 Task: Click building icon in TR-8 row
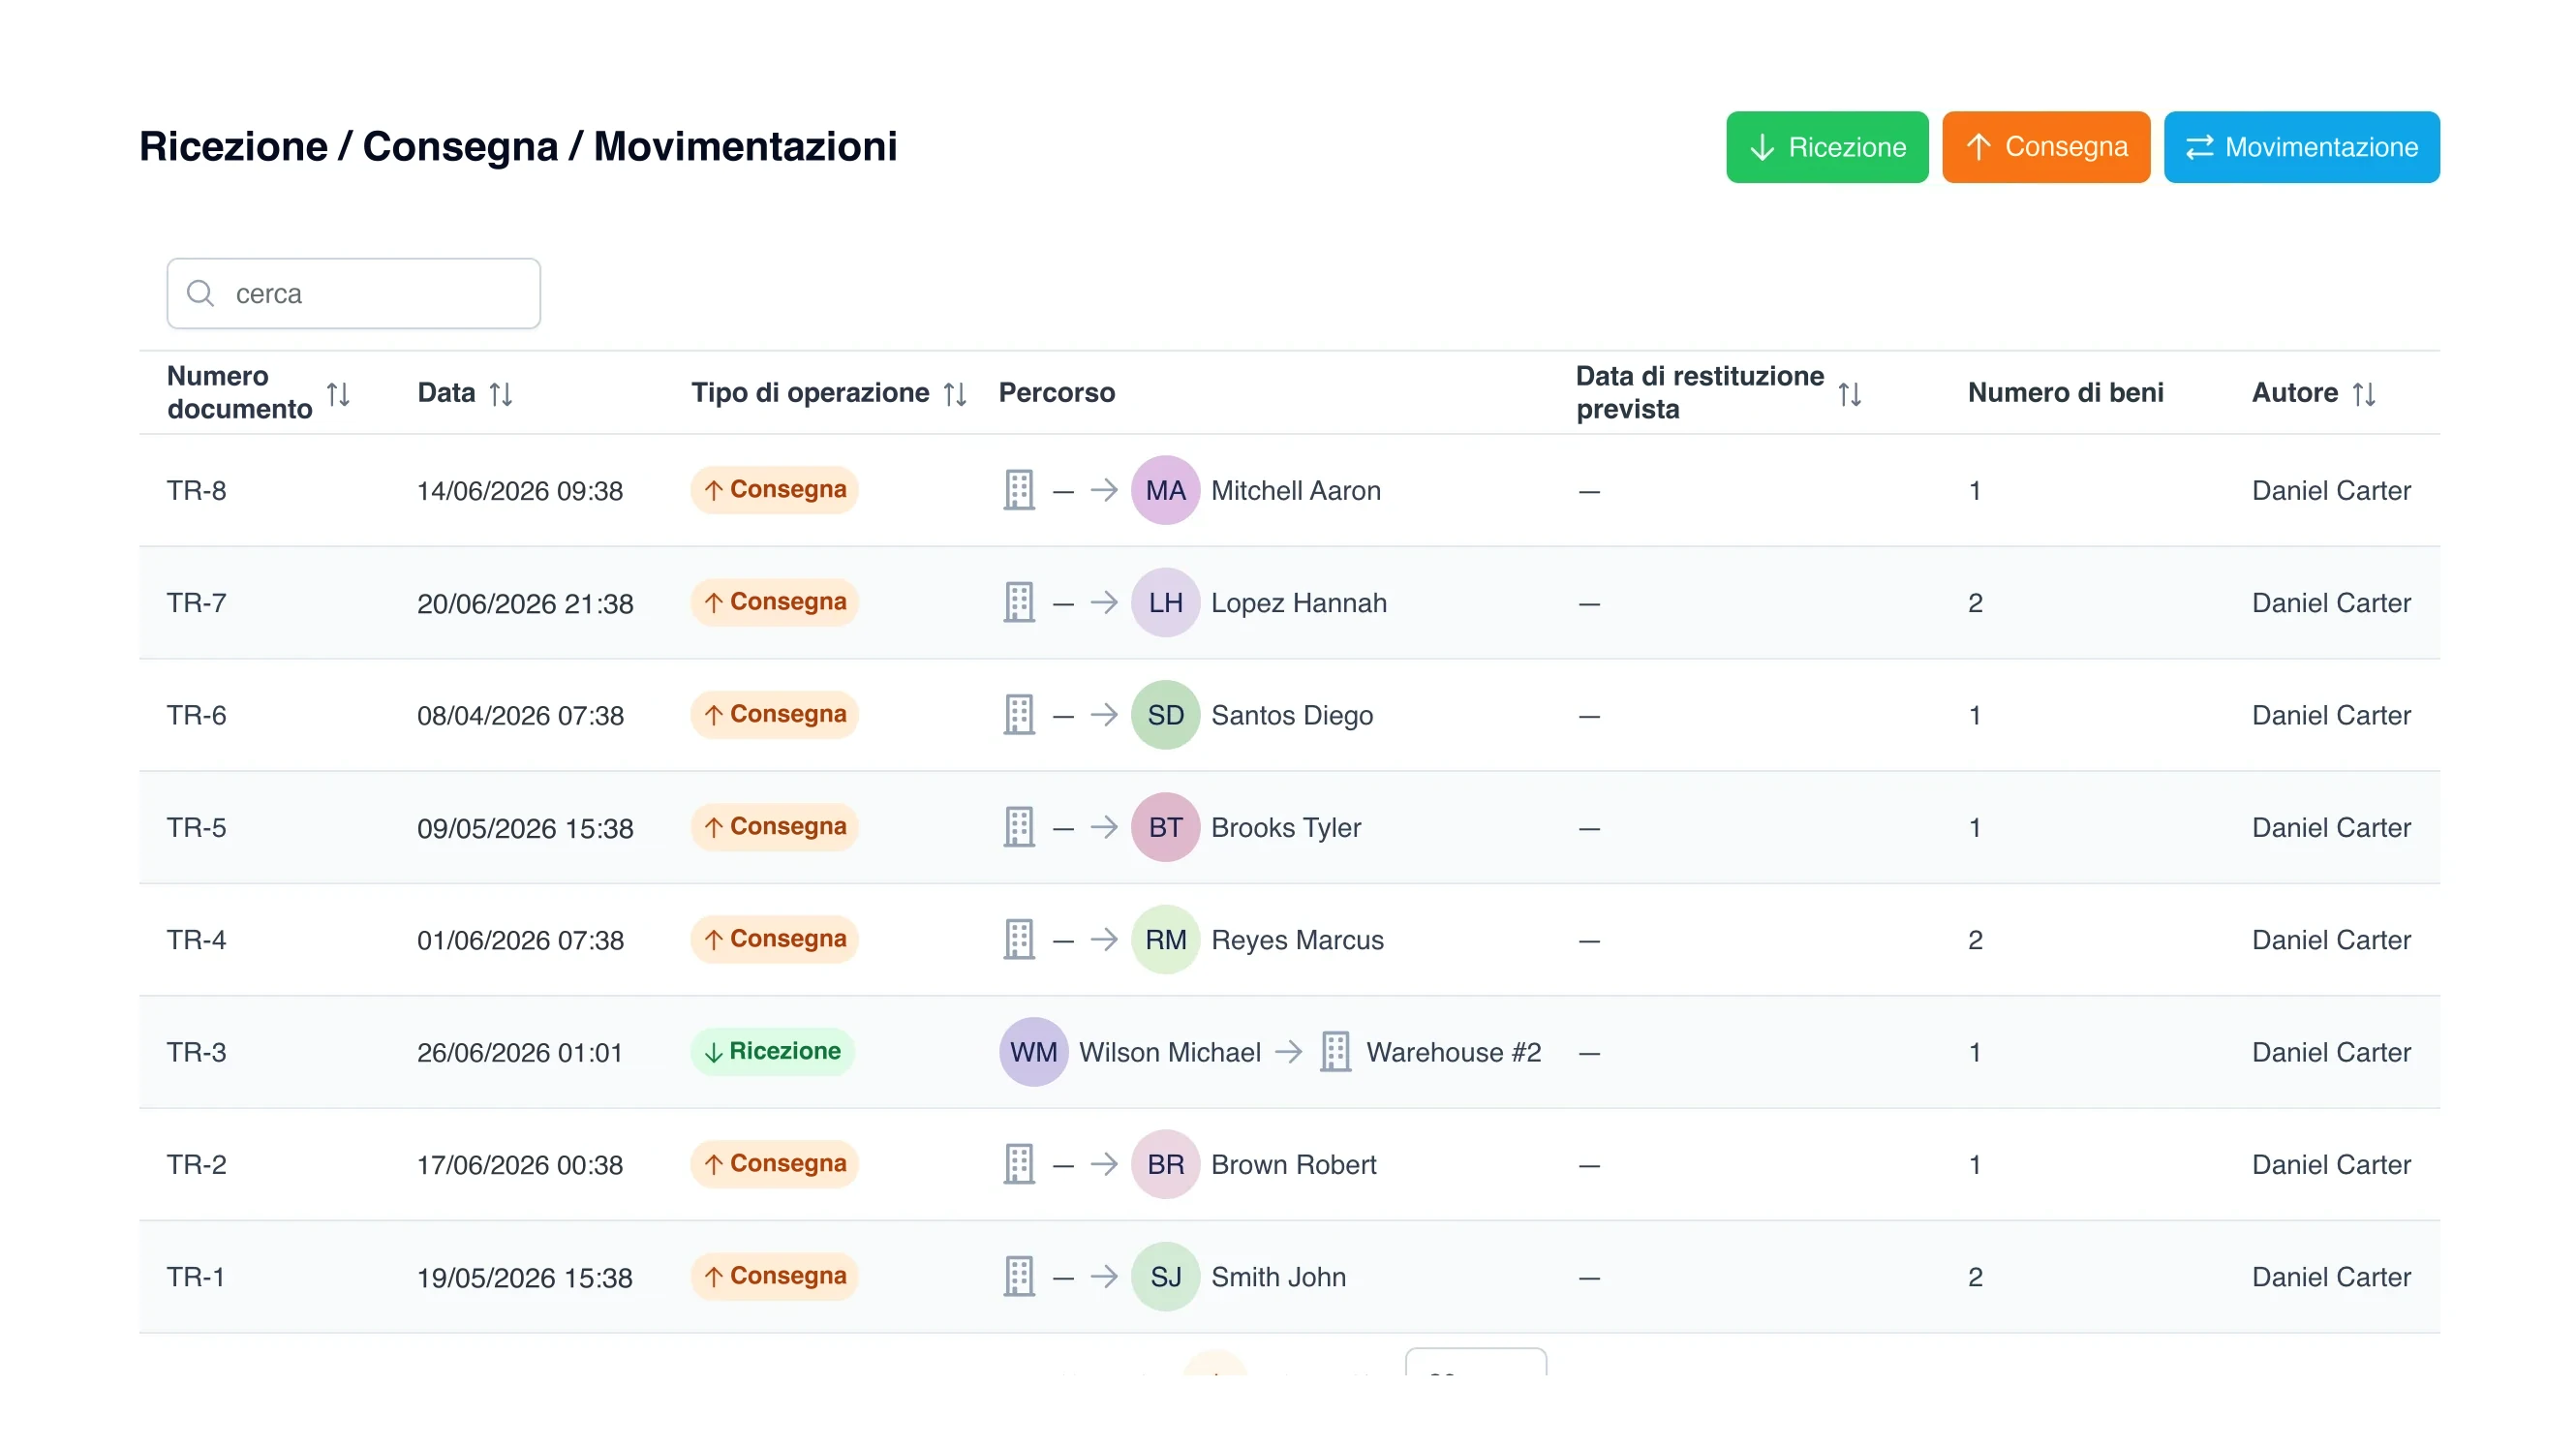point(1018,490)
